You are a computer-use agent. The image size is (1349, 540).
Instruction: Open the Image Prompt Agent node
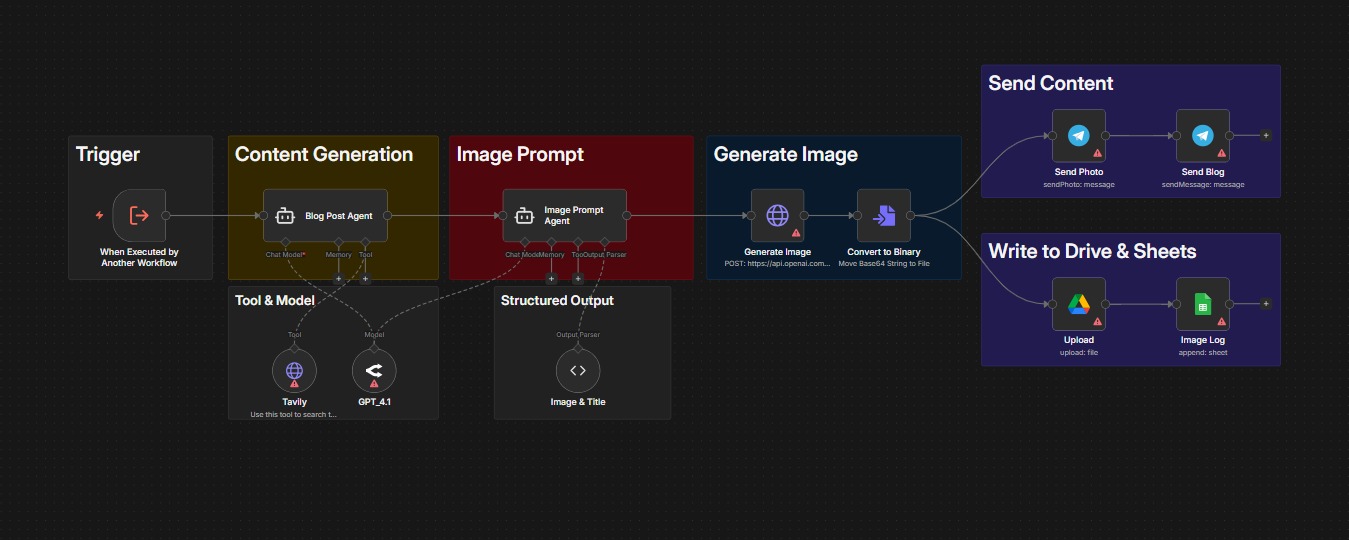564,215
